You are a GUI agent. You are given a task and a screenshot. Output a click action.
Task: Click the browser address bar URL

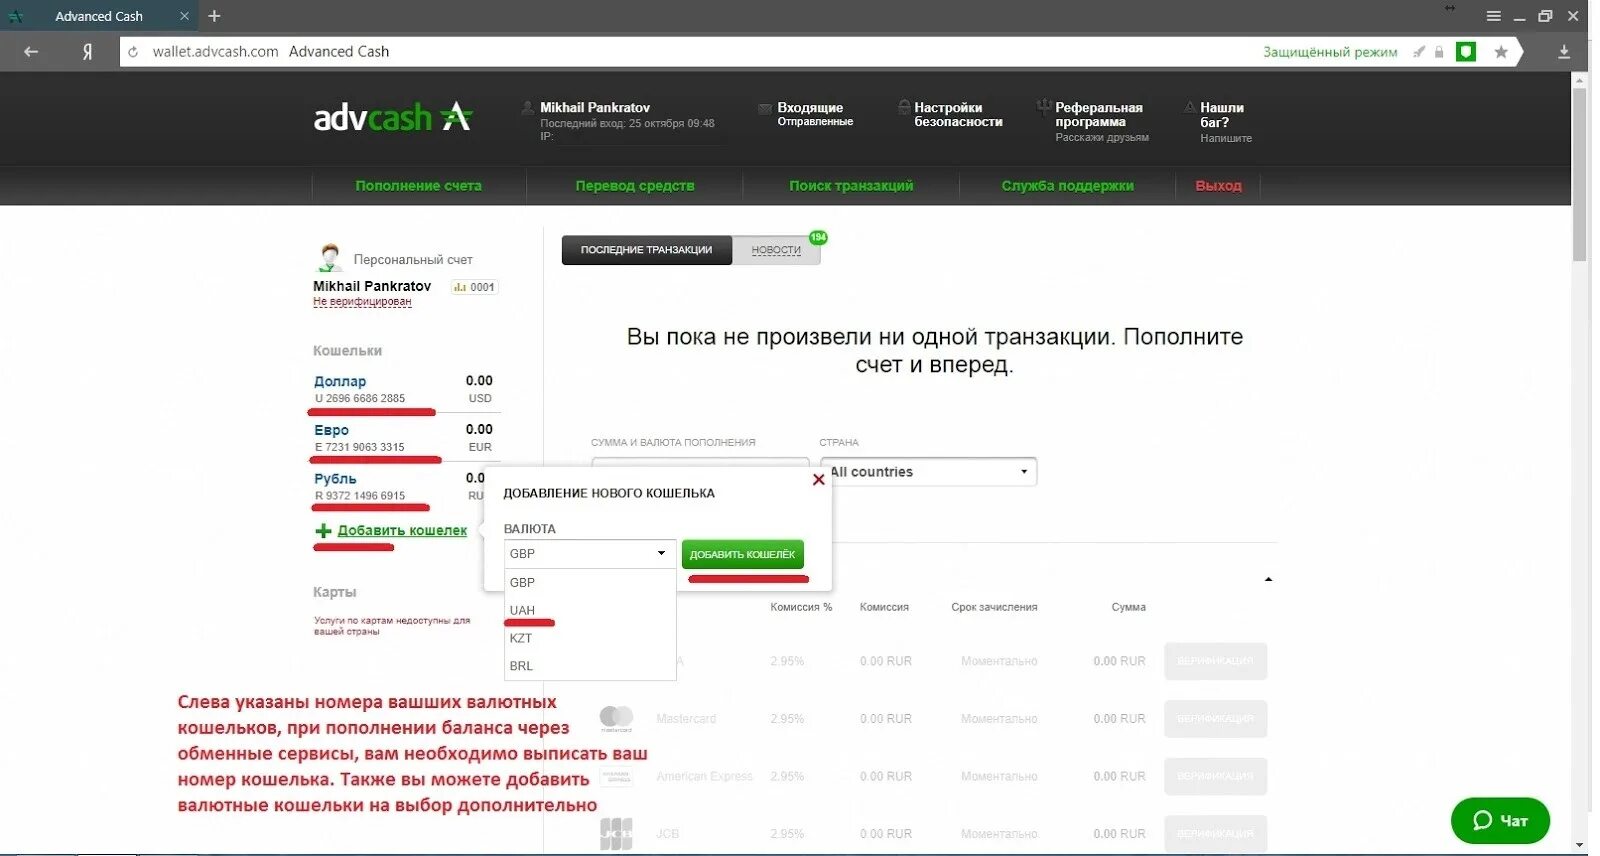click(x=215, y=52)
